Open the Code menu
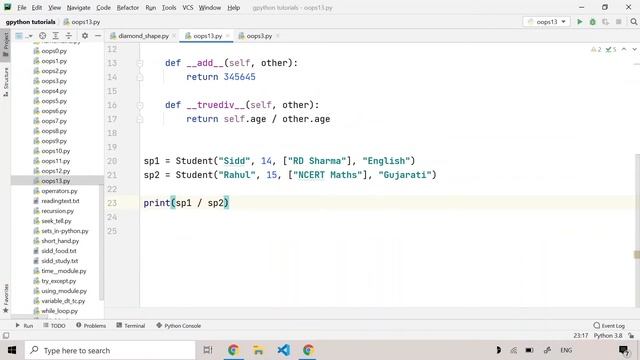Screen dimensions: 640x360 coord(103,8)
